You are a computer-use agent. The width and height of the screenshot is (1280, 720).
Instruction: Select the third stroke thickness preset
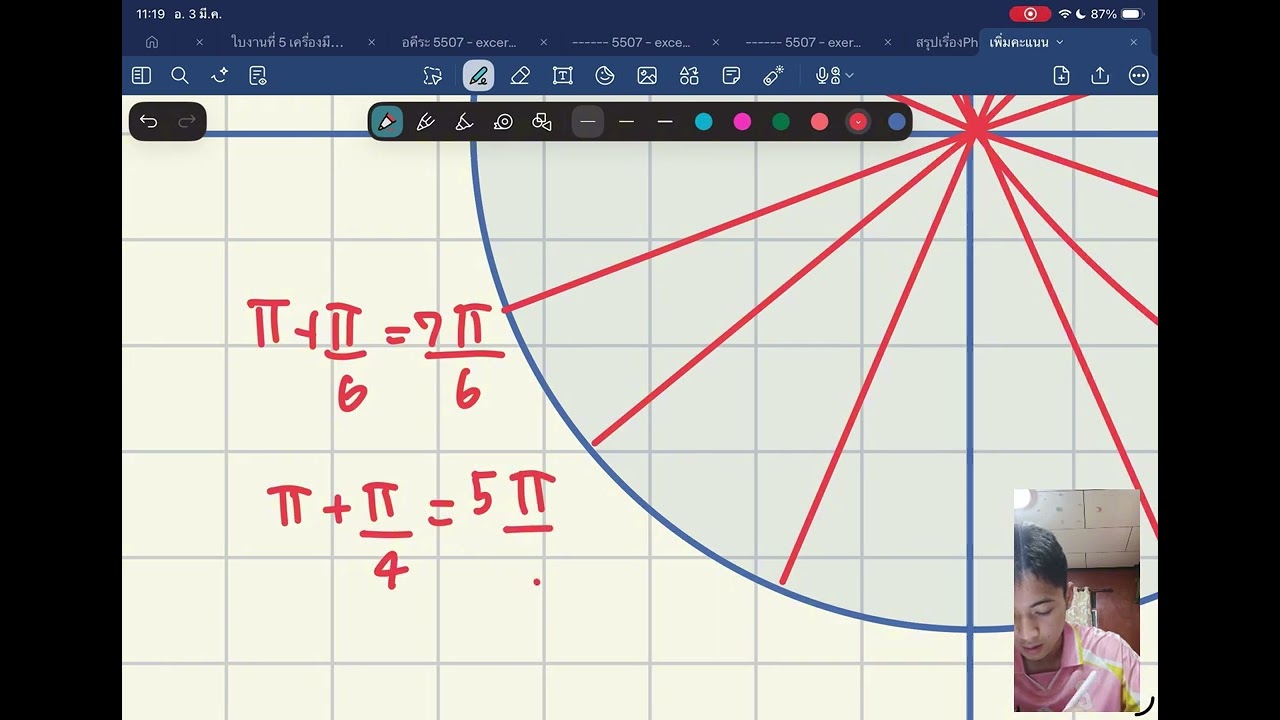pyautogui.click(x=665, y=122)
